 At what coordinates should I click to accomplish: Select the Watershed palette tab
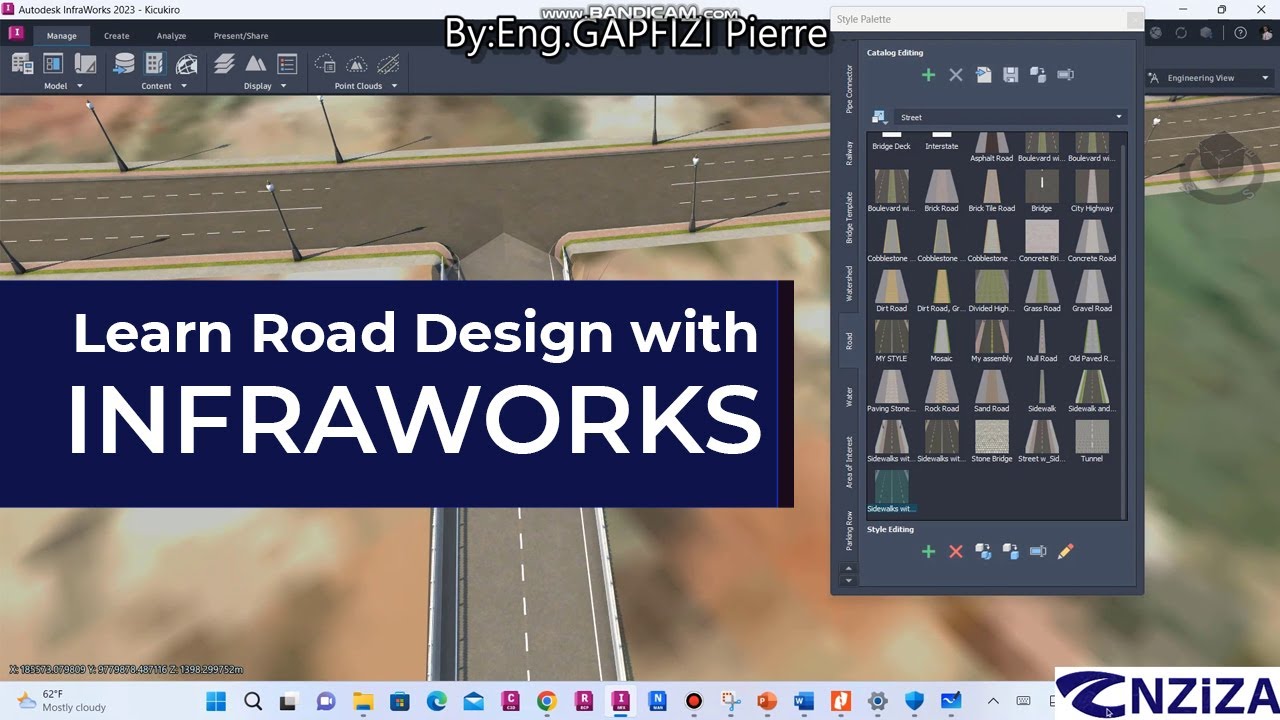[x=849, y=283]
